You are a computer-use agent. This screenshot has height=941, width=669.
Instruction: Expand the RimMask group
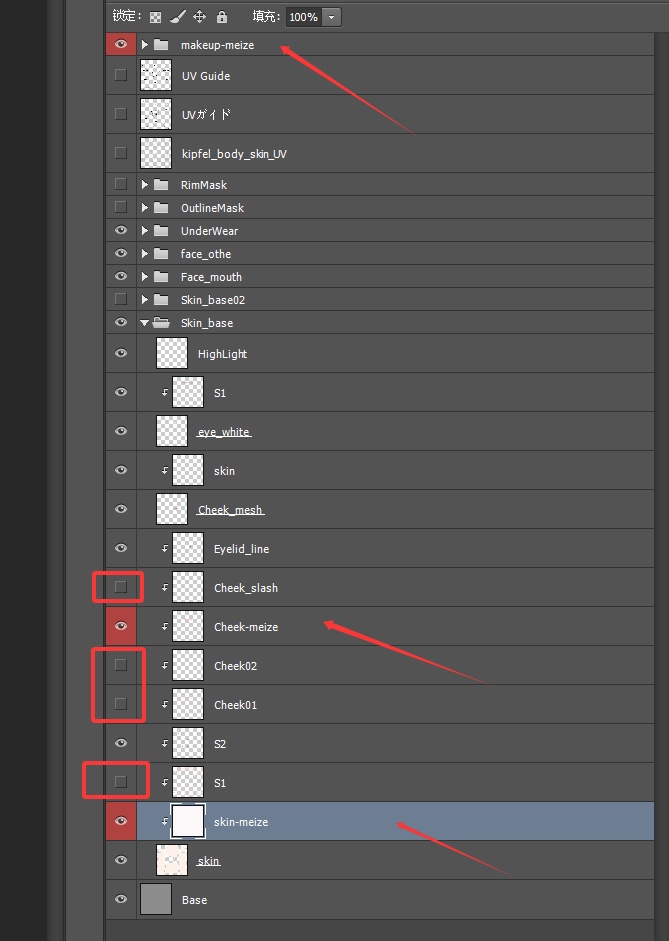pos(144,185)
